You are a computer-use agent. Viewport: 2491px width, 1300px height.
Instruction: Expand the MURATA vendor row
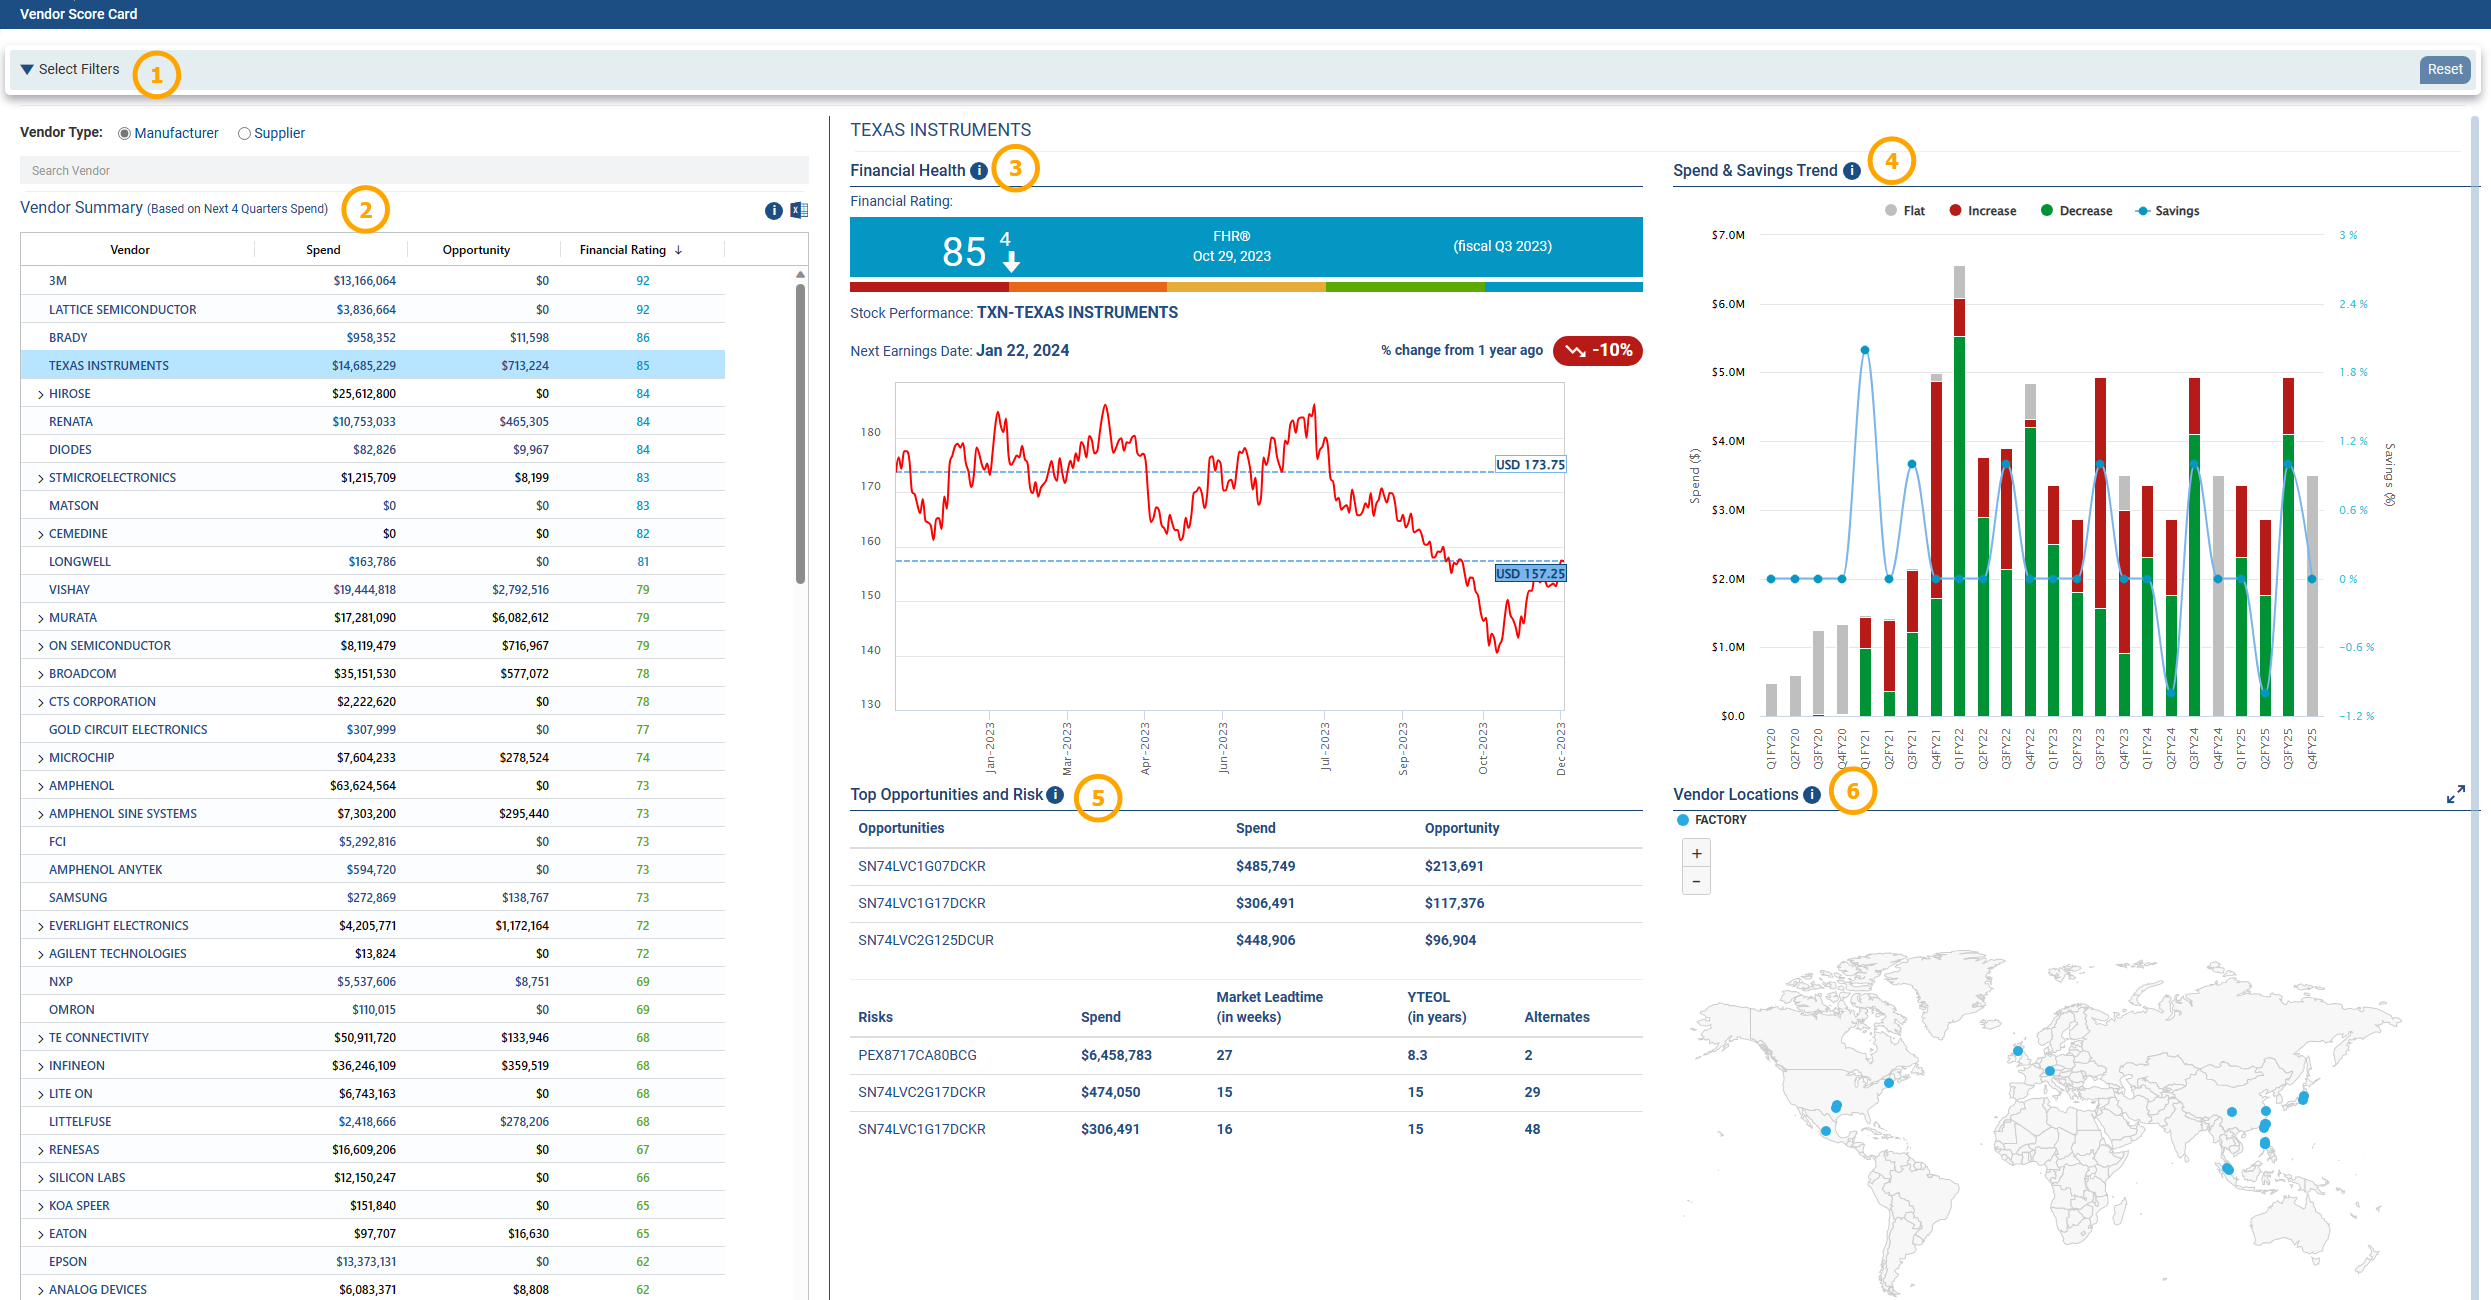click(x=40, y=619)
